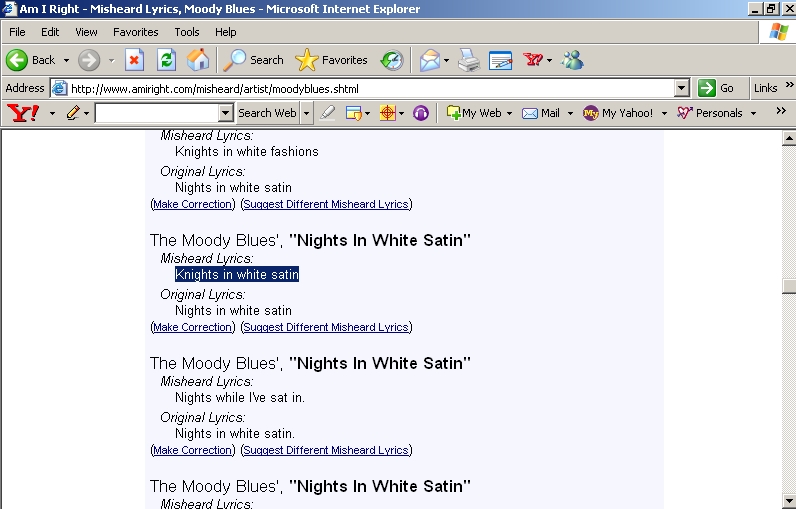Open the Tools menu
The width and height of the screenshot is (796, 509).
(x=187, y=32)
